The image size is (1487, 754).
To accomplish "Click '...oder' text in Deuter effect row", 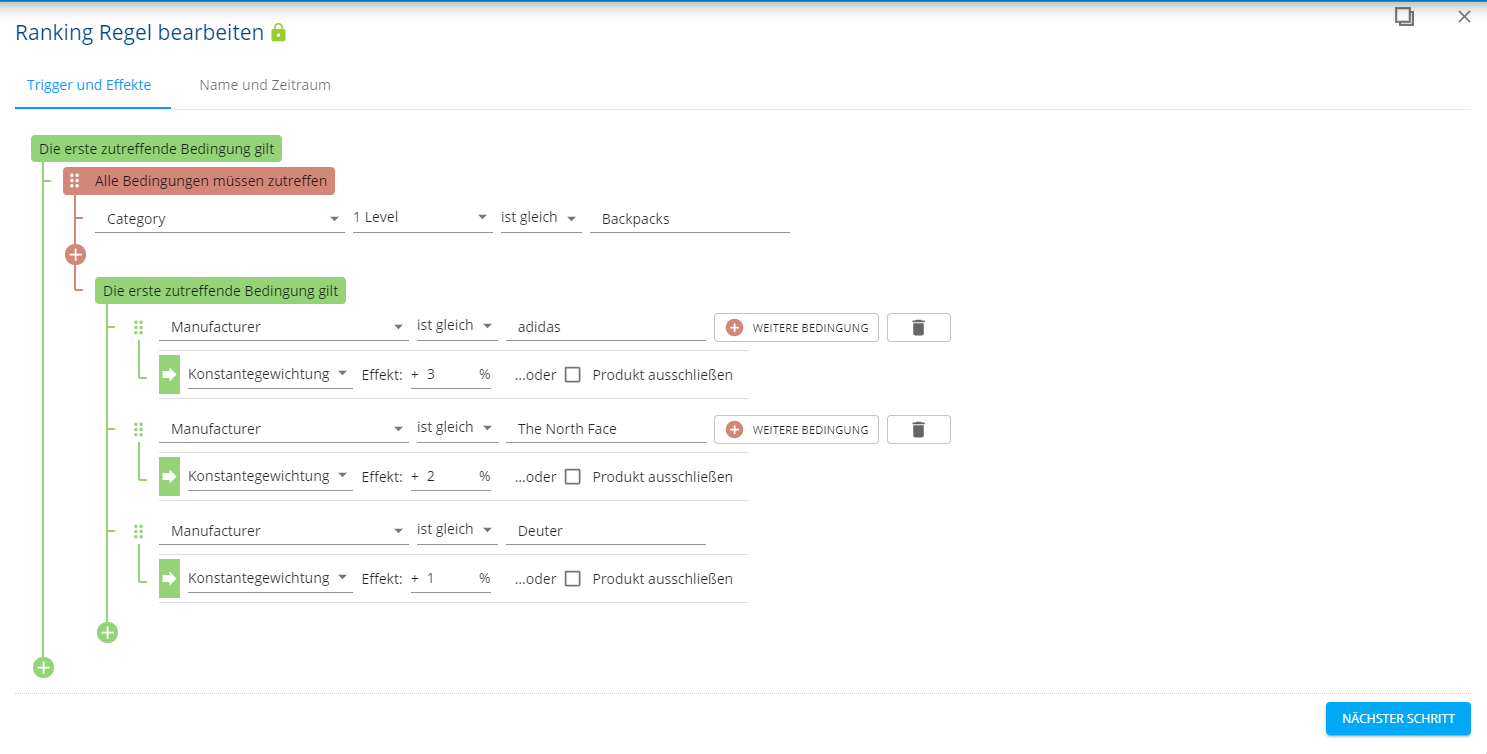I will pyautogui.click(x=535, y=579).
